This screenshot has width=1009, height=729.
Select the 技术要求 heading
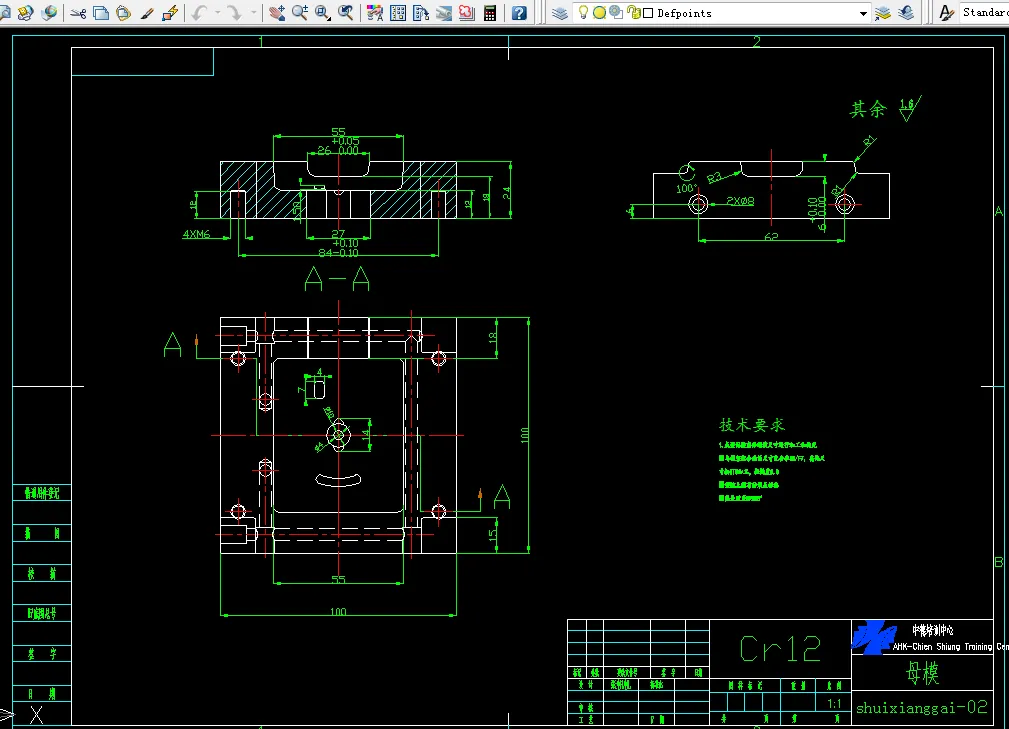pos(752,425)
